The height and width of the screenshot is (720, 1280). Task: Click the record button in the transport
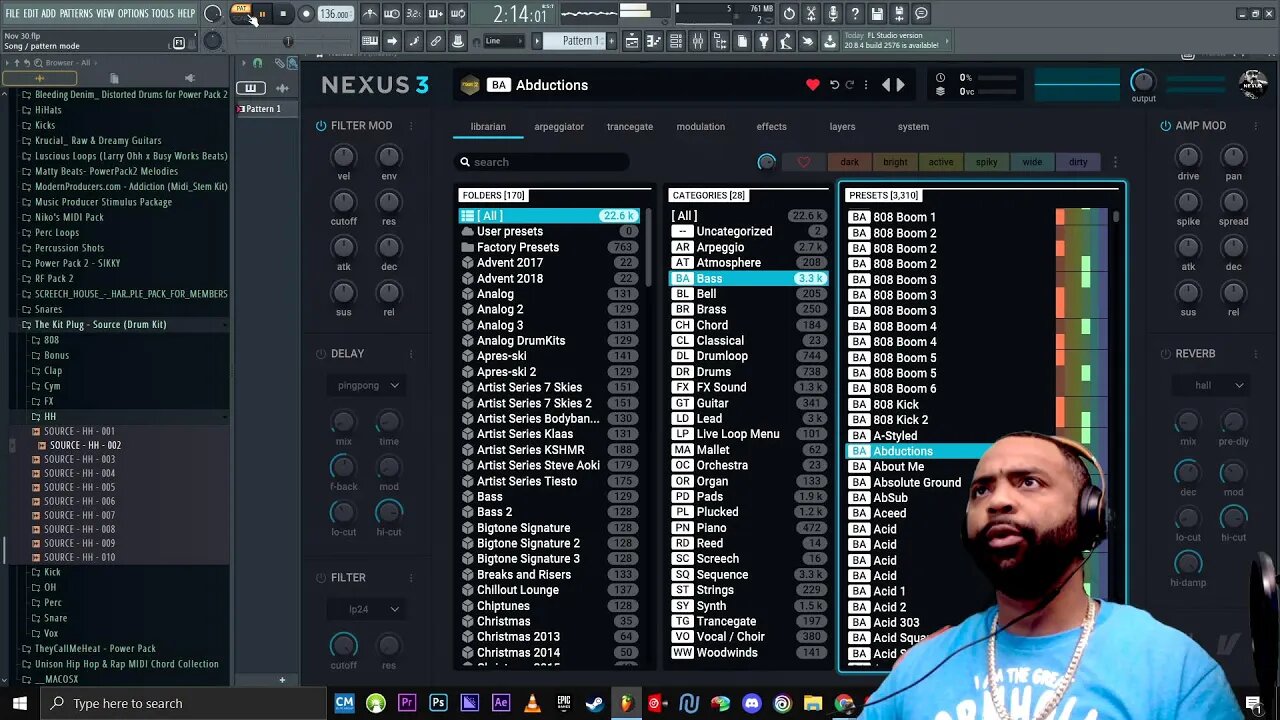coord(306,14)
